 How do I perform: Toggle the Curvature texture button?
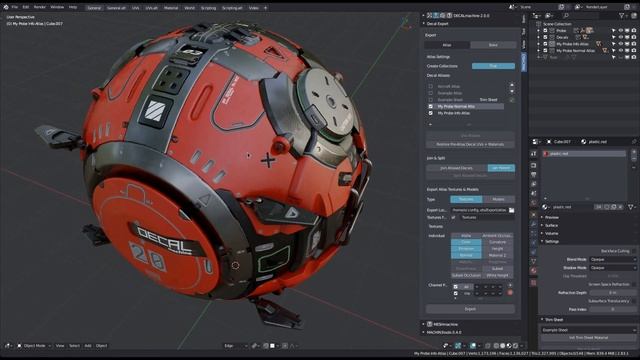click(x=497, y=242)
